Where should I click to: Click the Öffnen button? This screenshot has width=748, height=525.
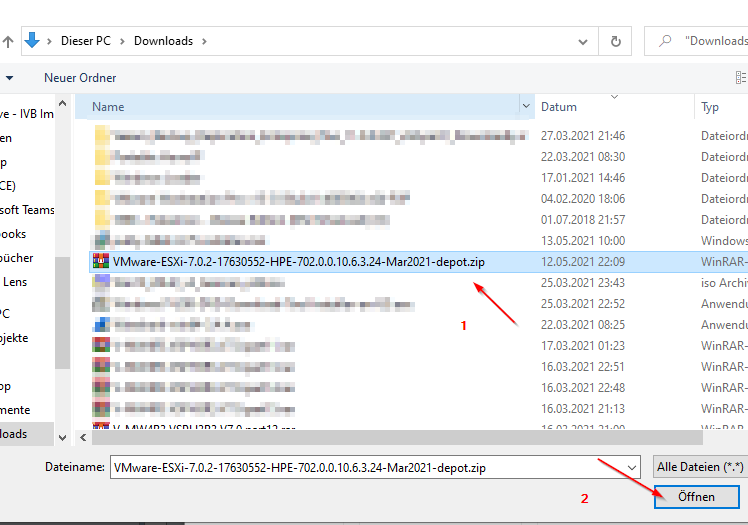coord(696,497)
